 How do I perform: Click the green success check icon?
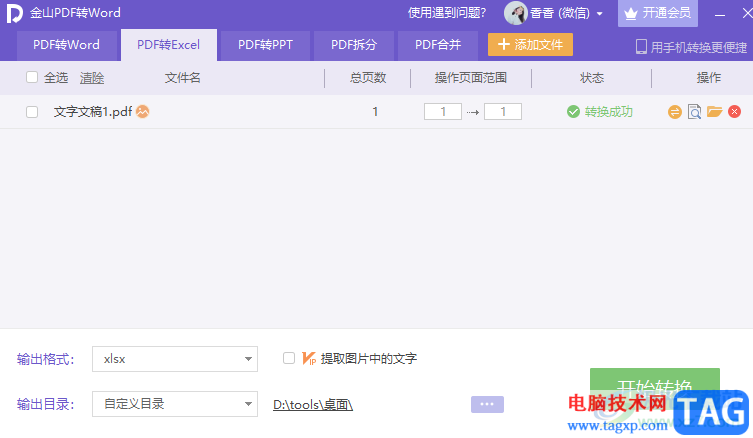[573, 112]
